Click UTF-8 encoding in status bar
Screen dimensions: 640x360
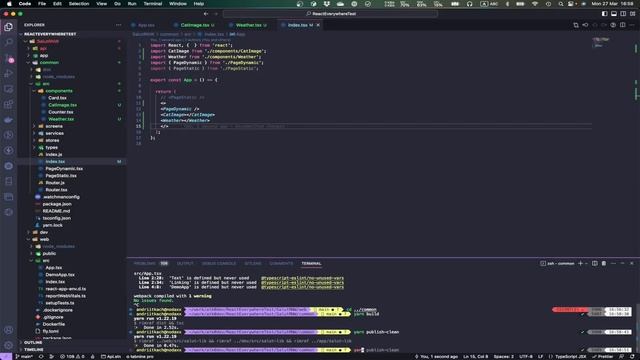526,357
